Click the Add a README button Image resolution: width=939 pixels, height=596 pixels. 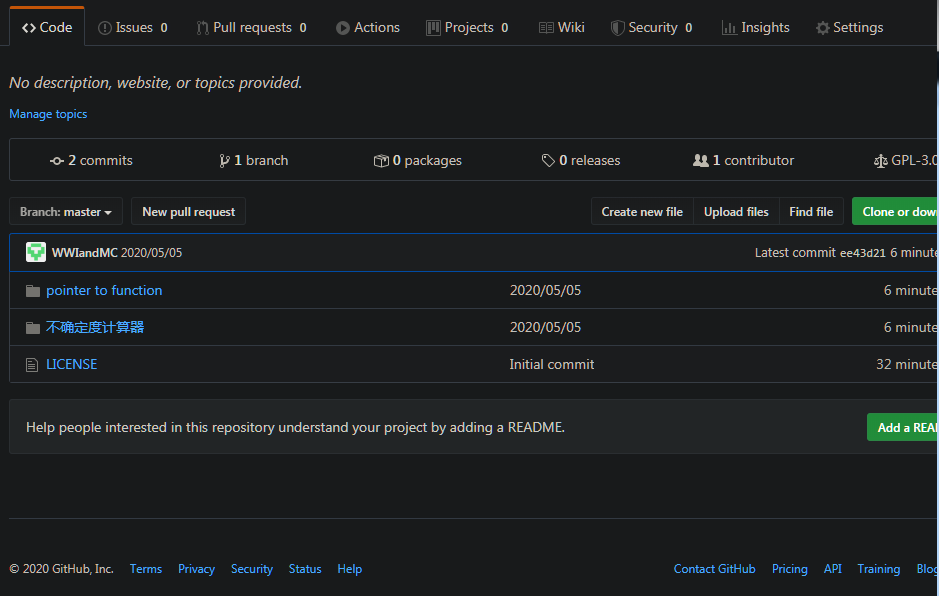(x=903, y=427)
